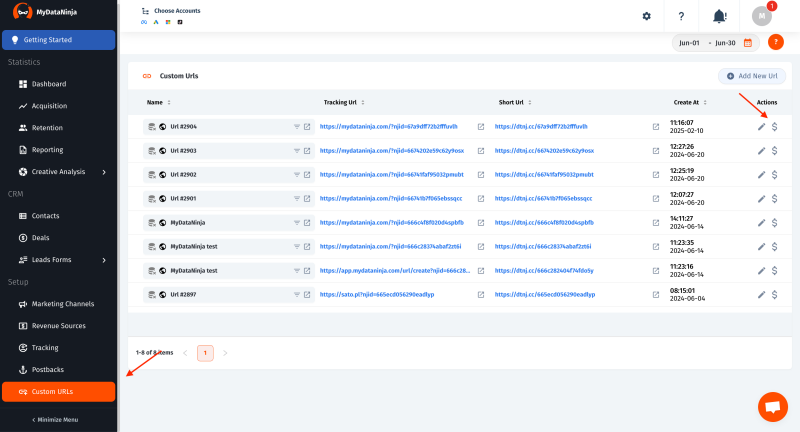Open tracking URL of Url #2902 externally
This screenshot has width=800, height=432.
pyautogui.click(x=481, y=175)
